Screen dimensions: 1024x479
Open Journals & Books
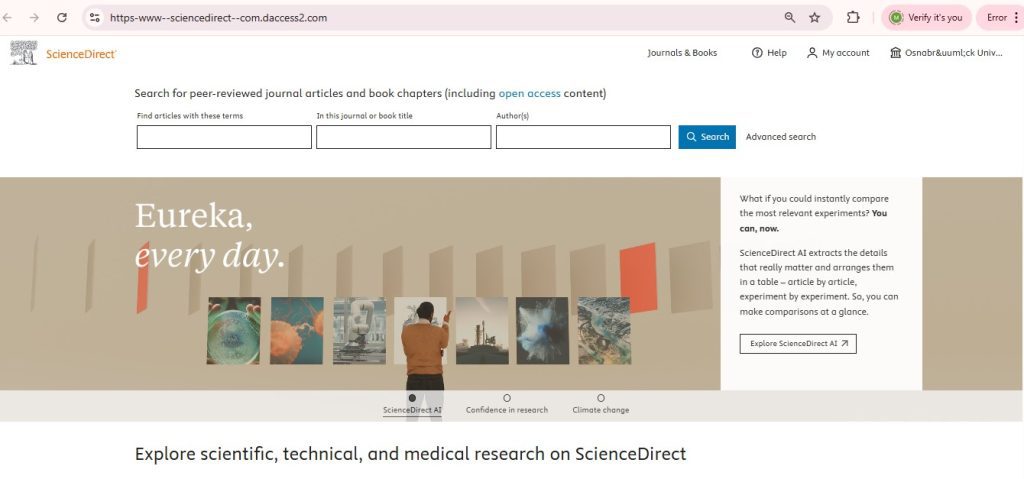(x=682, y=53)
